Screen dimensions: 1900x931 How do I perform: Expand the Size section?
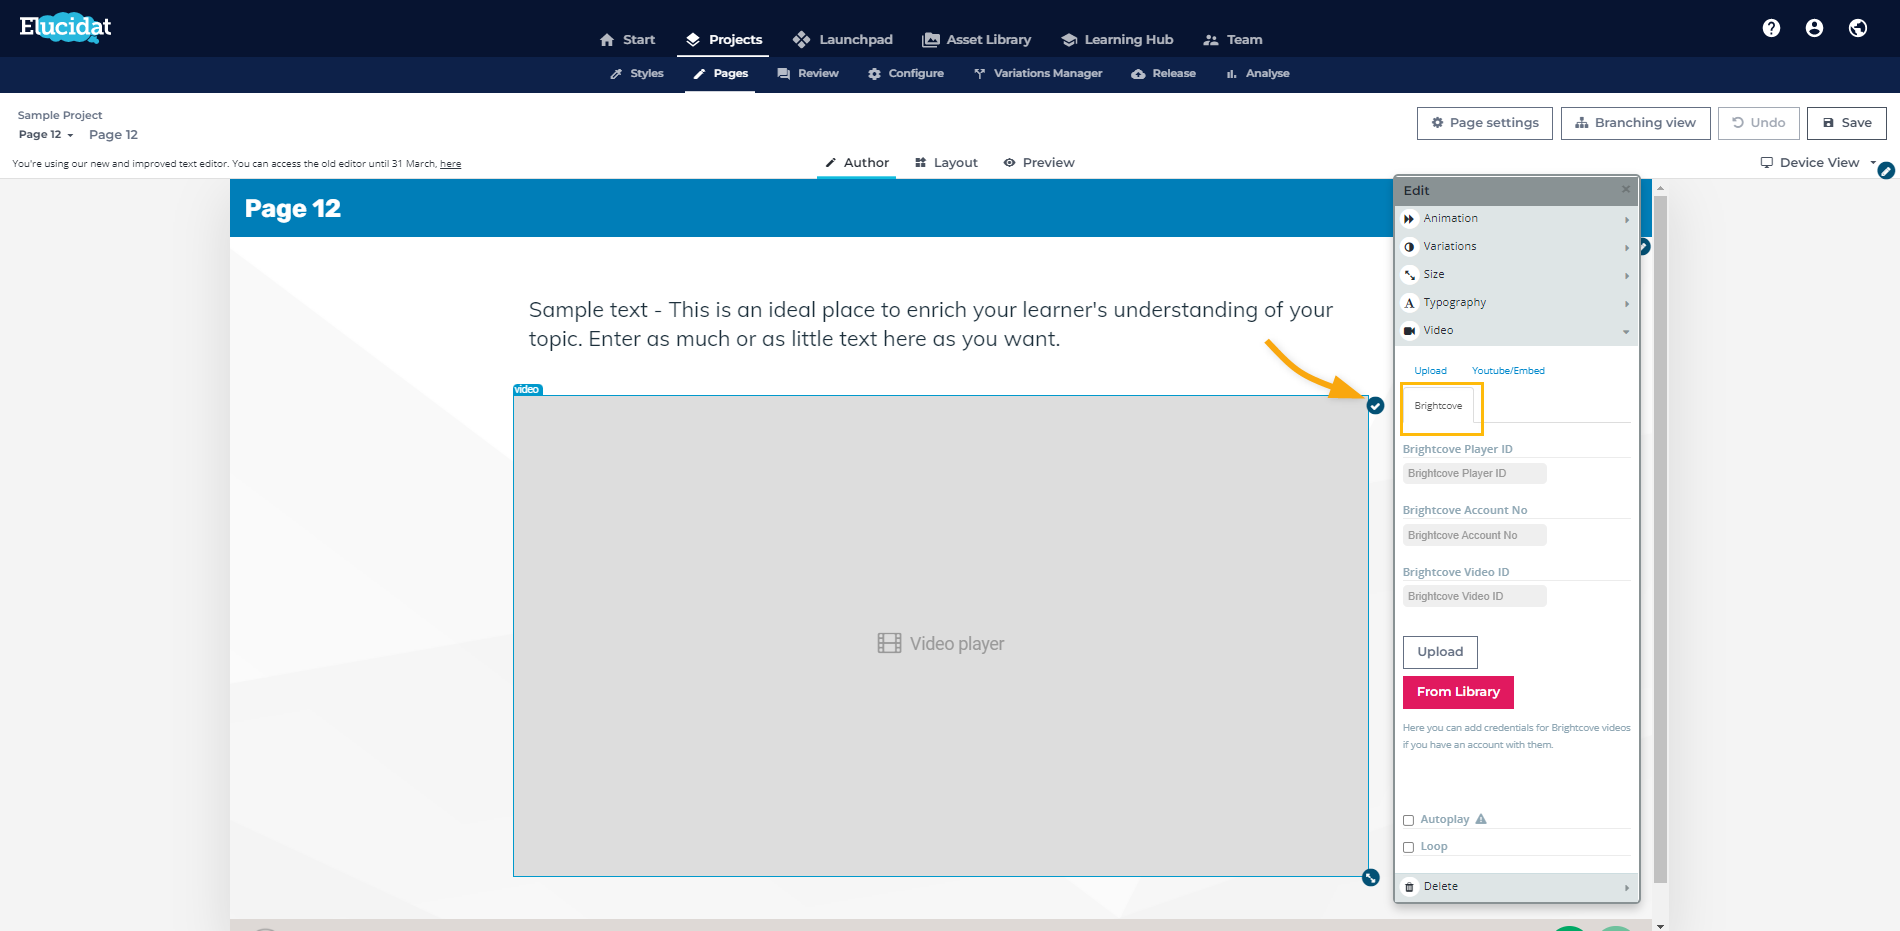1516,275
